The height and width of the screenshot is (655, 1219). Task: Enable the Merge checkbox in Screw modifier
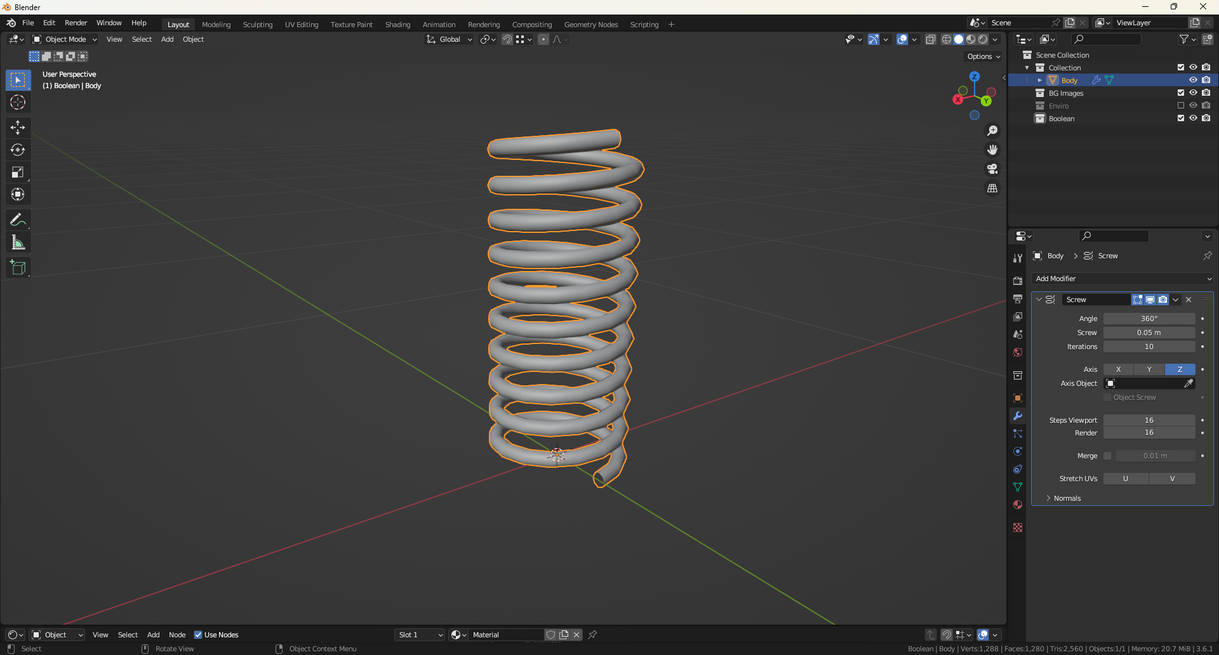[1107, 456]
